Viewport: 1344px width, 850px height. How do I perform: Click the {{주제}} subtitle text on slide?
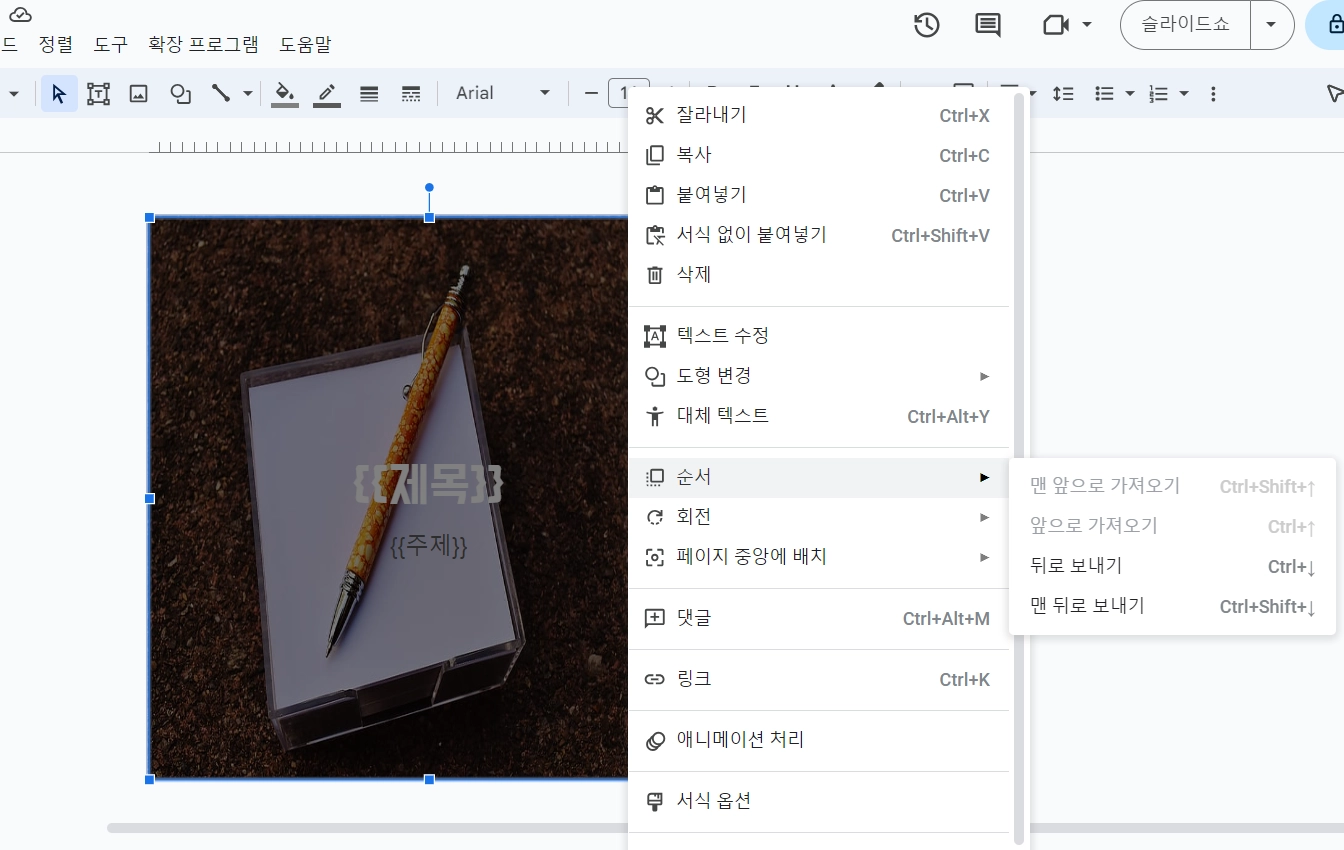pos(428,547)
